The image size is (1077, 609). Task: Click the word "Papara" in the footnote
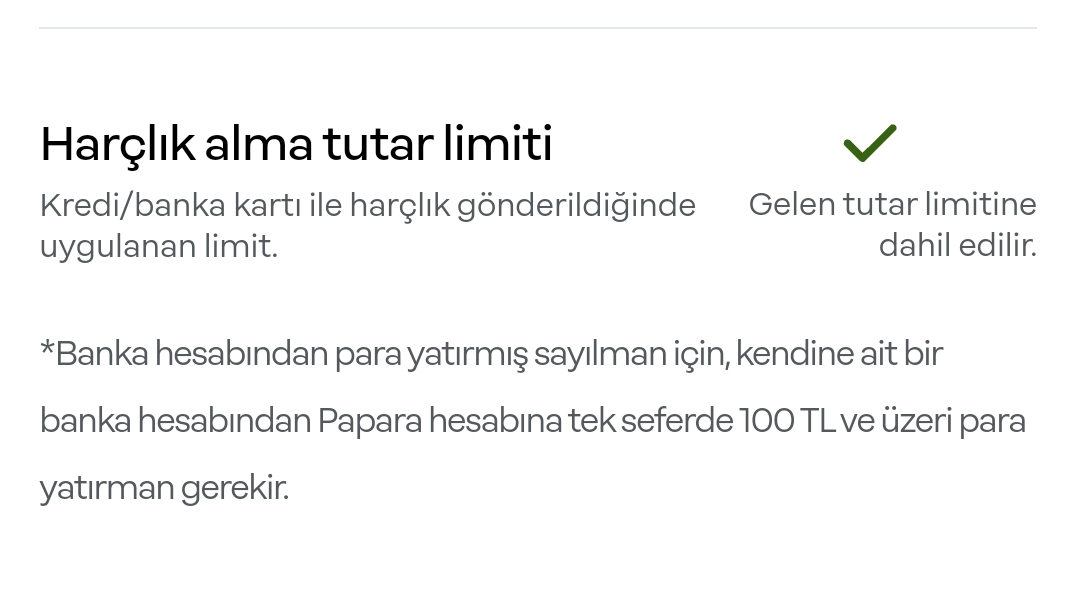pos(370,421)
